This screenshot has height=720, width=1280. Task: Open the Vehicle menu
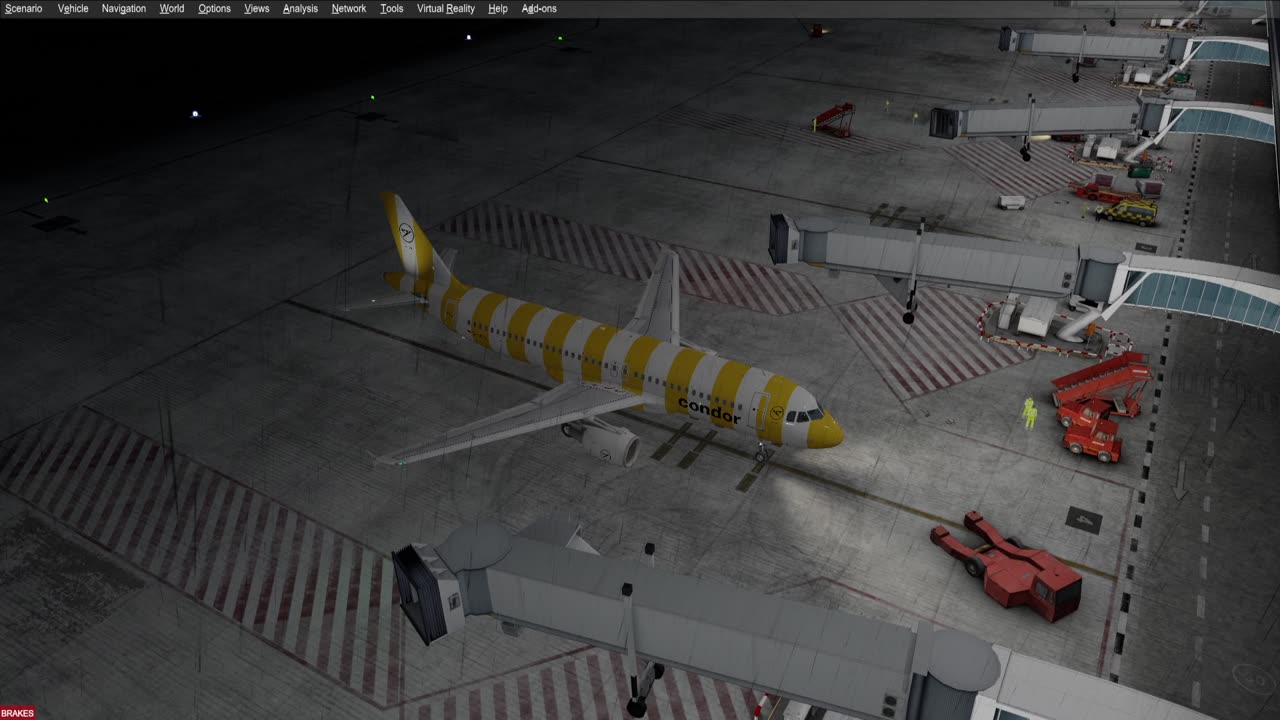pyautogui.click(x=73, y=8)
